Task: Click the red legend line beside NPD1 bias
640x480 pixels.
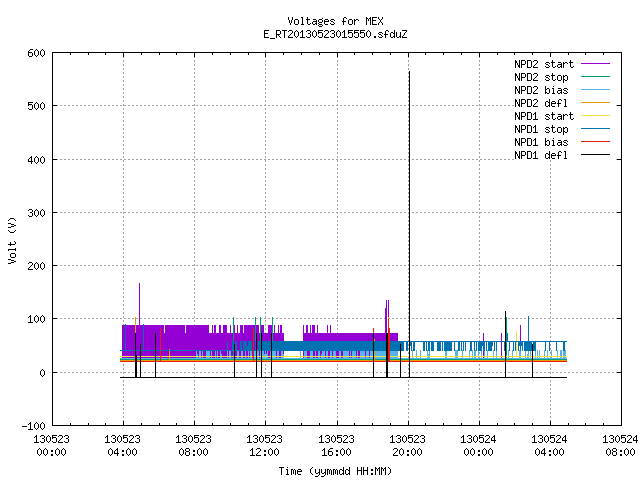Action: click(x=596, y=142)
